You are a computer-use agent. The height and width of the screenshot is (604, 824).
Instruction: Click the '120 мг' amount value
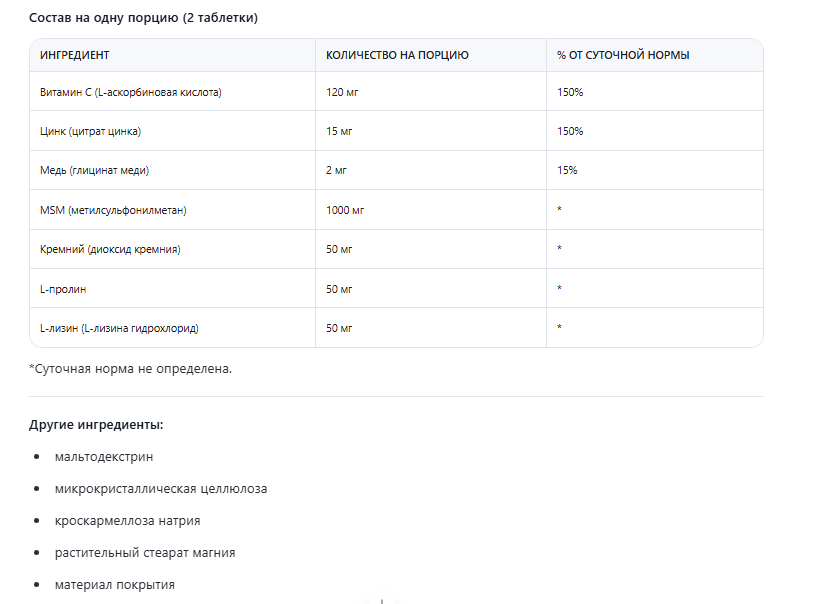tap(343, 92)
